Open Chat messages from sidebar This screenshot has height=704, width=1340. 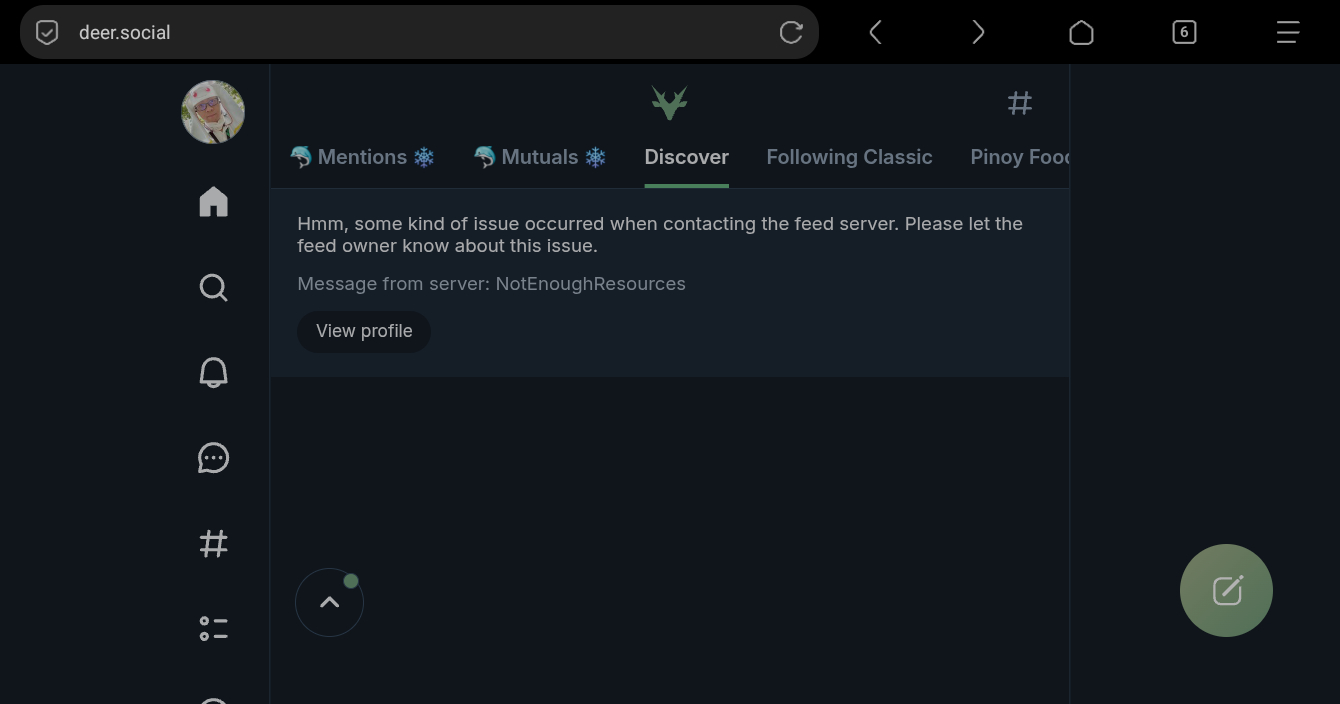click(x=213, y=458)
